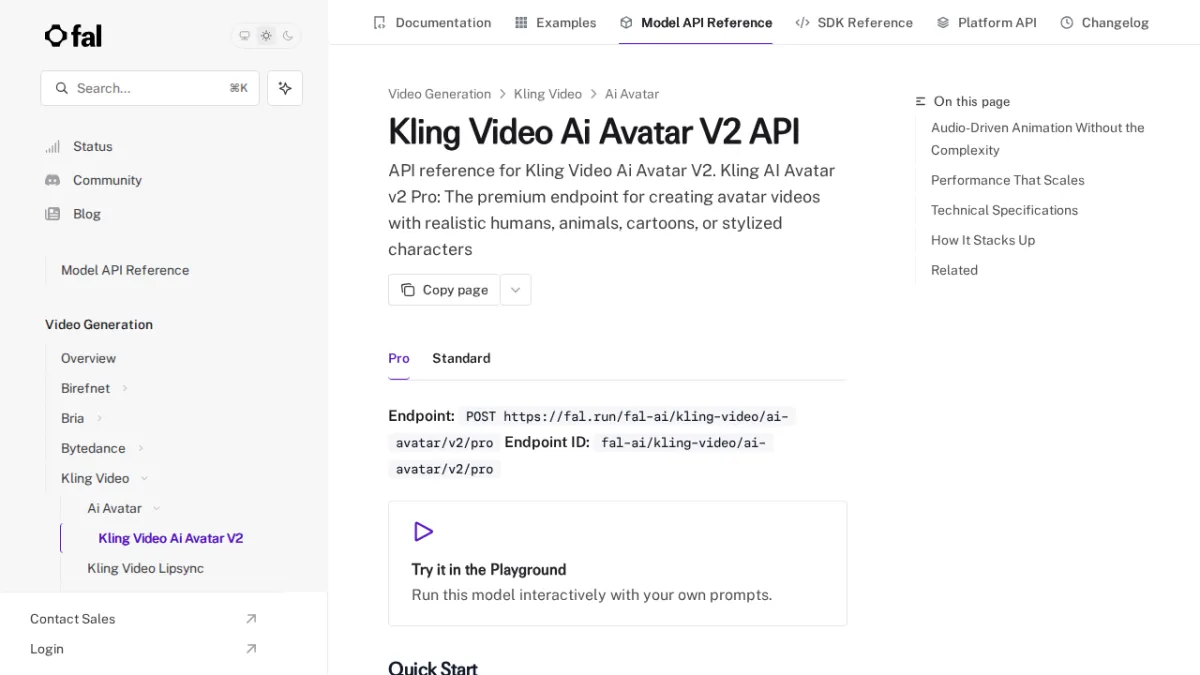Jump to Related section

point(955,270)
